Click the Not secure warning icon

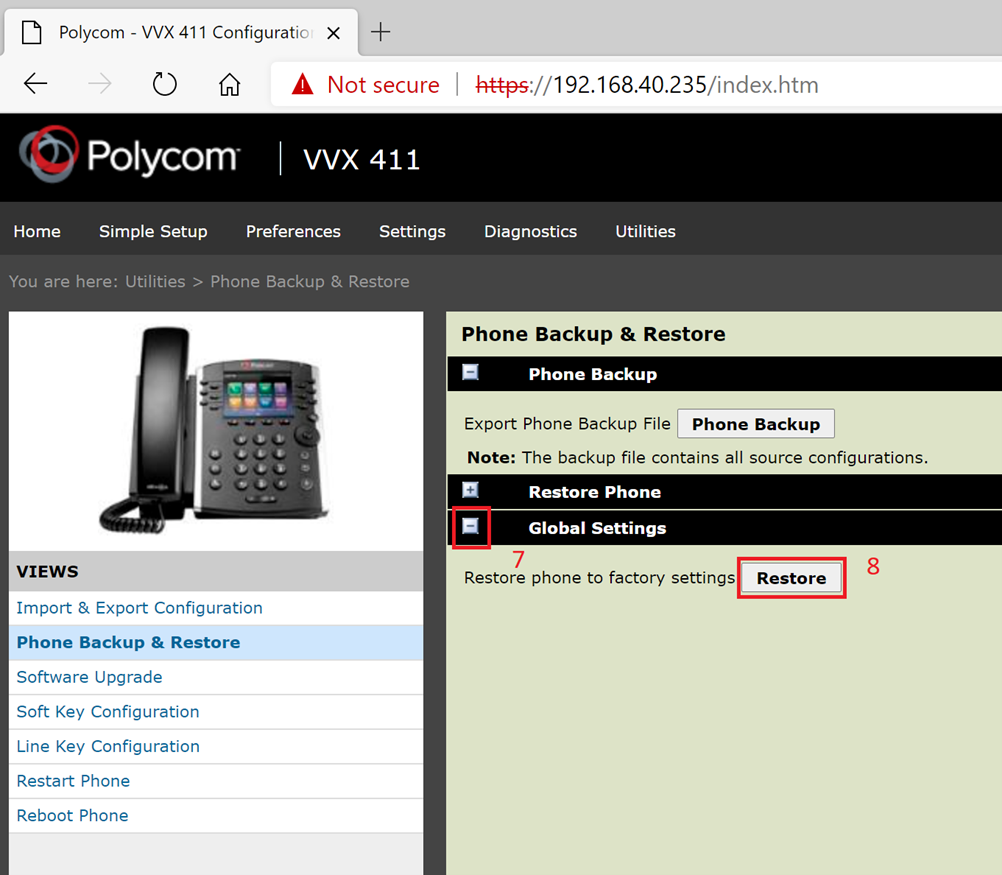(x=302, y=84)
